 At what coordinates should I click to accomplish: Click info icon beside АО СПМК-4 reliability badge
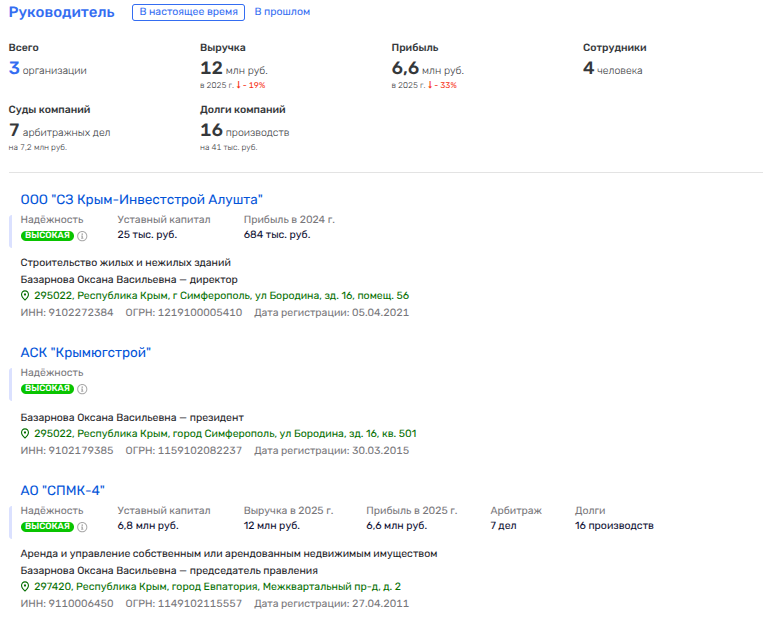tap(83, 526)
